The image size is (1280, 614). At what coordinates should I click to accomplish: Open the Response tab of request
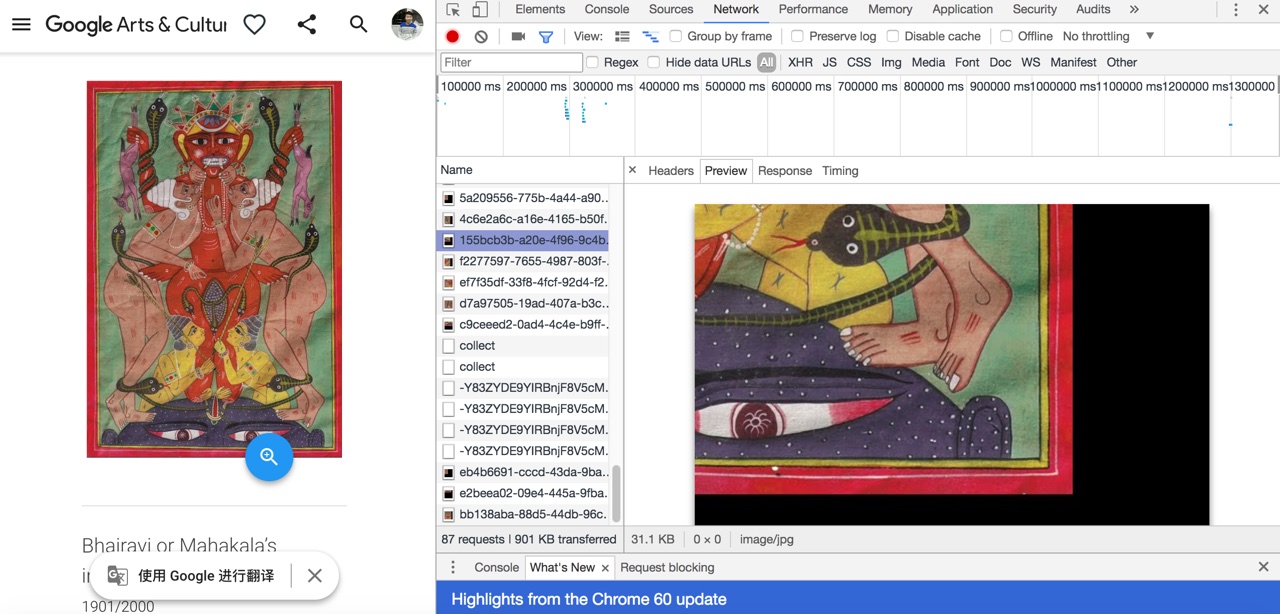[785, 171]
